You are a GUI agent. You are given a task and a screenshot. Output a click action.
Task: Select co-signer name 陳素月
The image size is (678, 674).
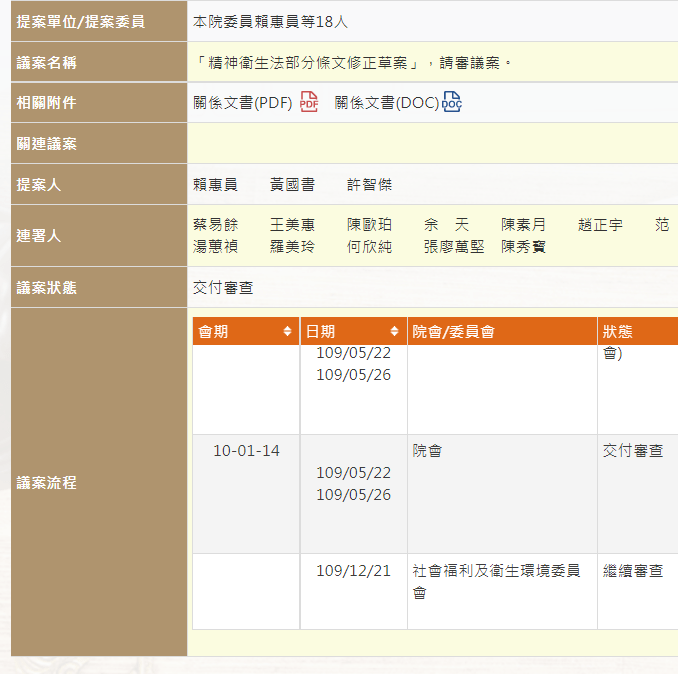pyautogui.click(x=523, y=224)
